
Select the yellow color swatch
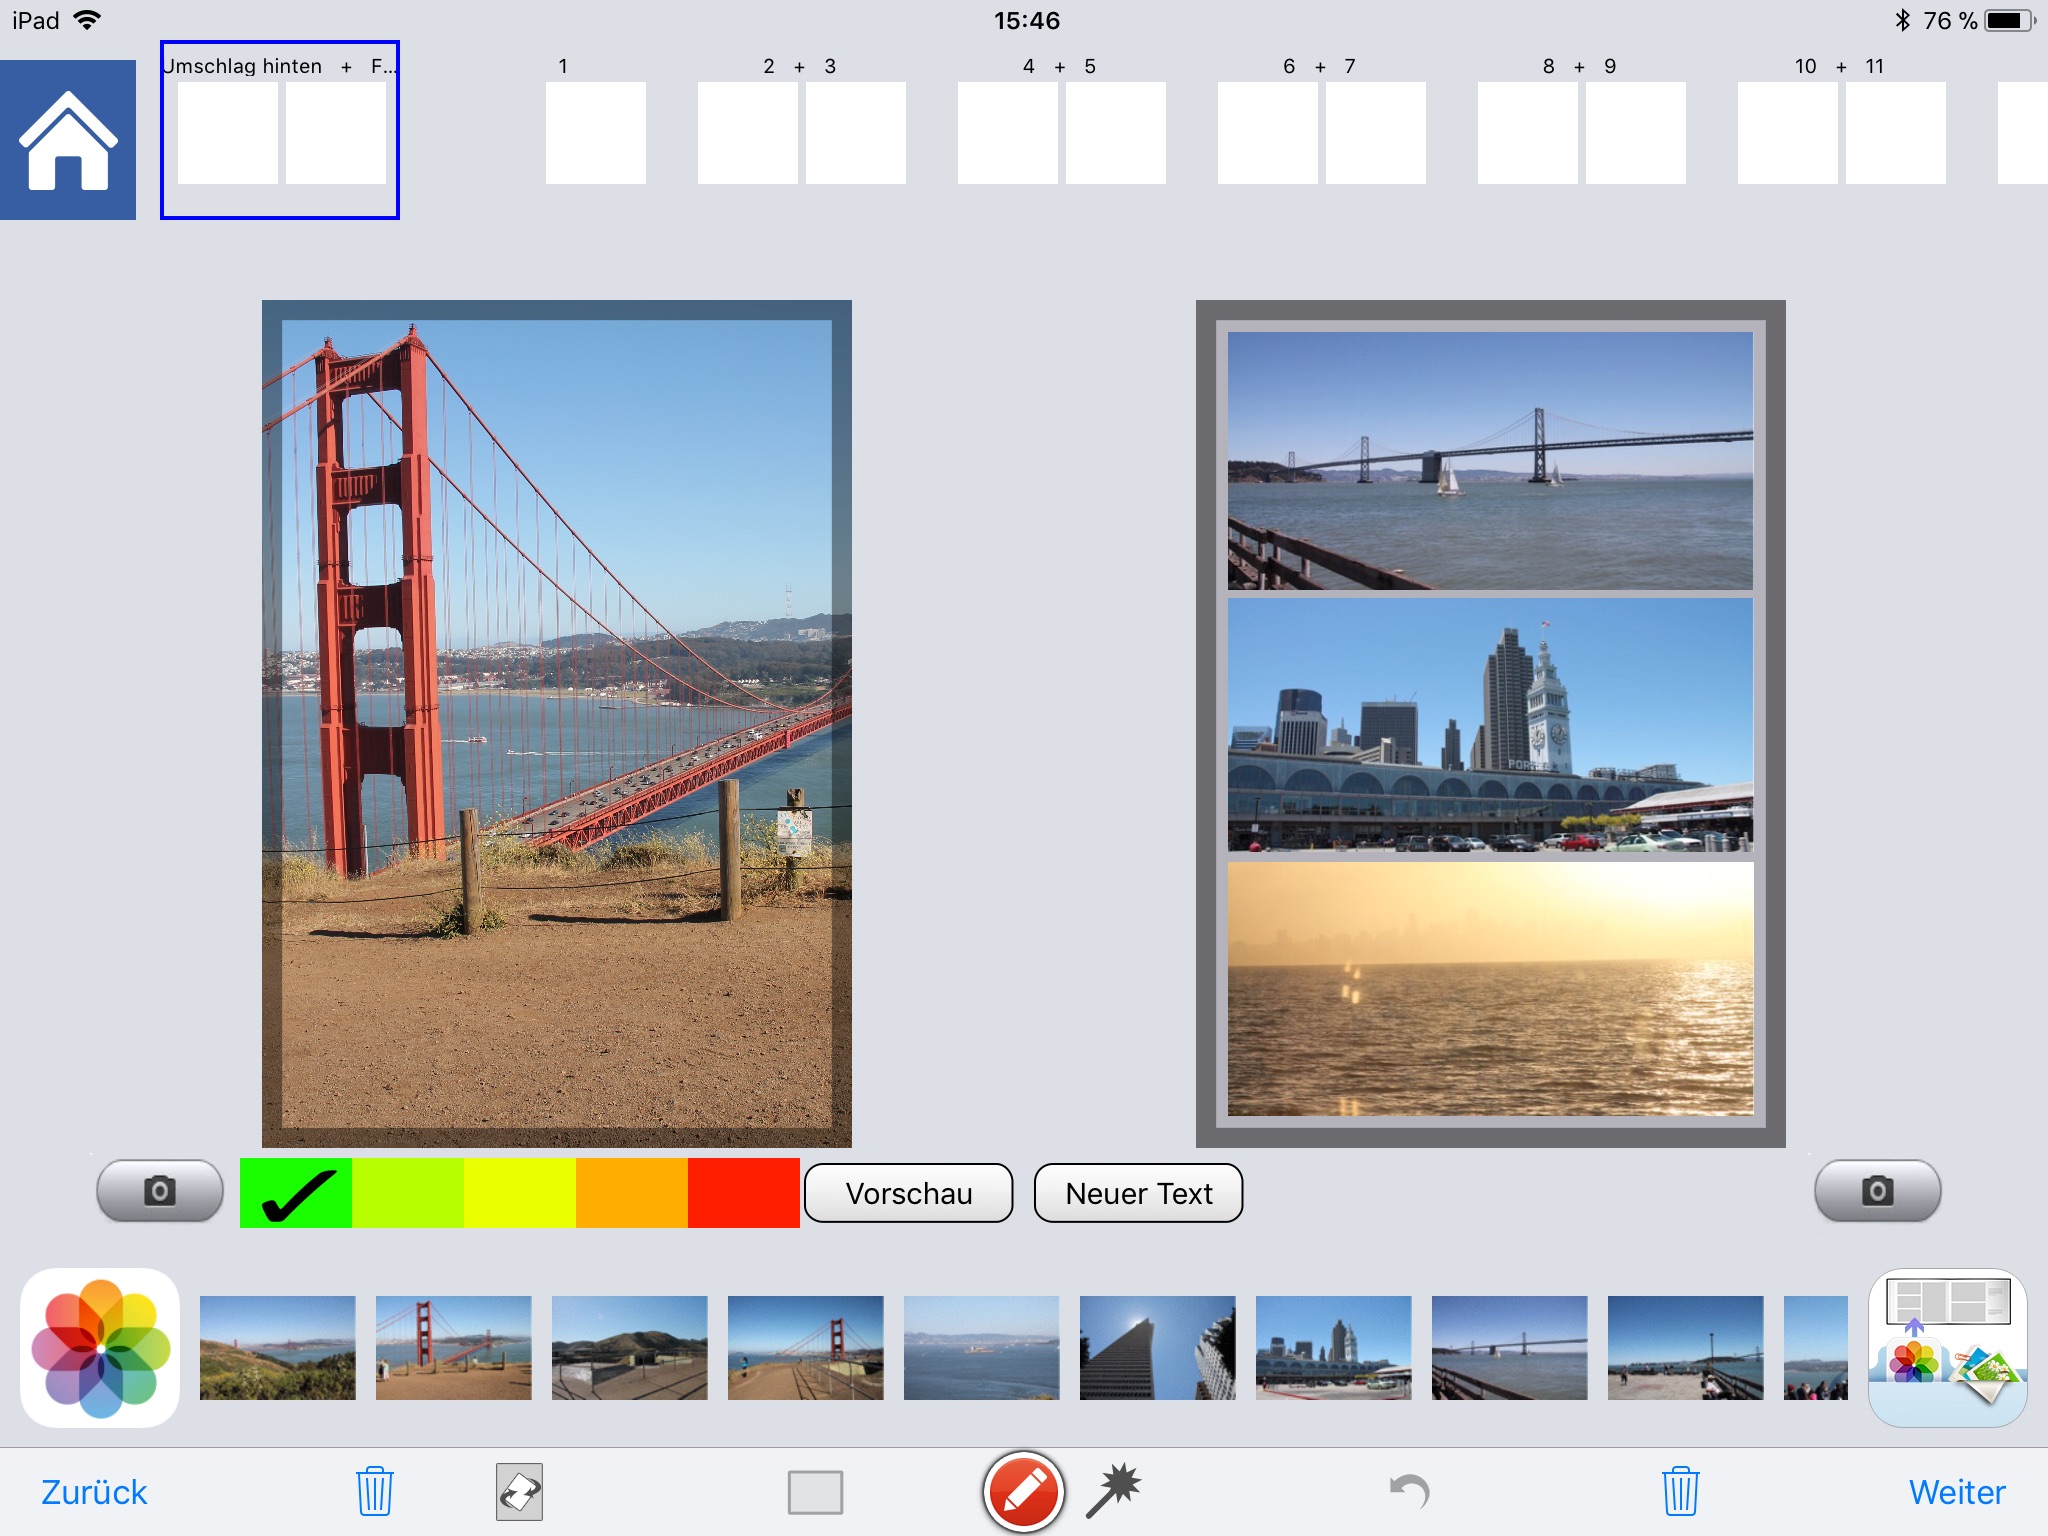click(x=520, y=1193)
